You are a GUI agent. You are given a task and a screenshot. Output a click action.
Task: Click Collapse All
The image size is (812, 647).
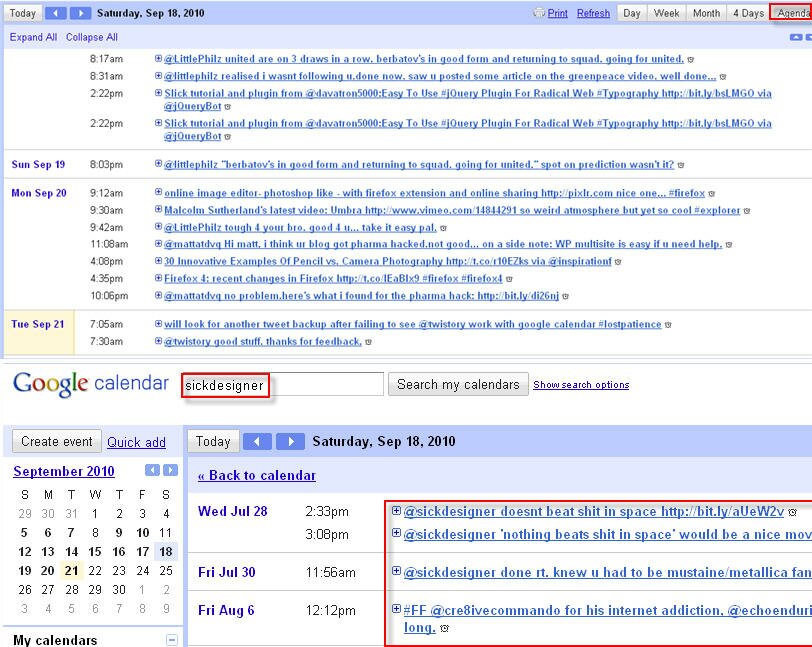[92, 37]
